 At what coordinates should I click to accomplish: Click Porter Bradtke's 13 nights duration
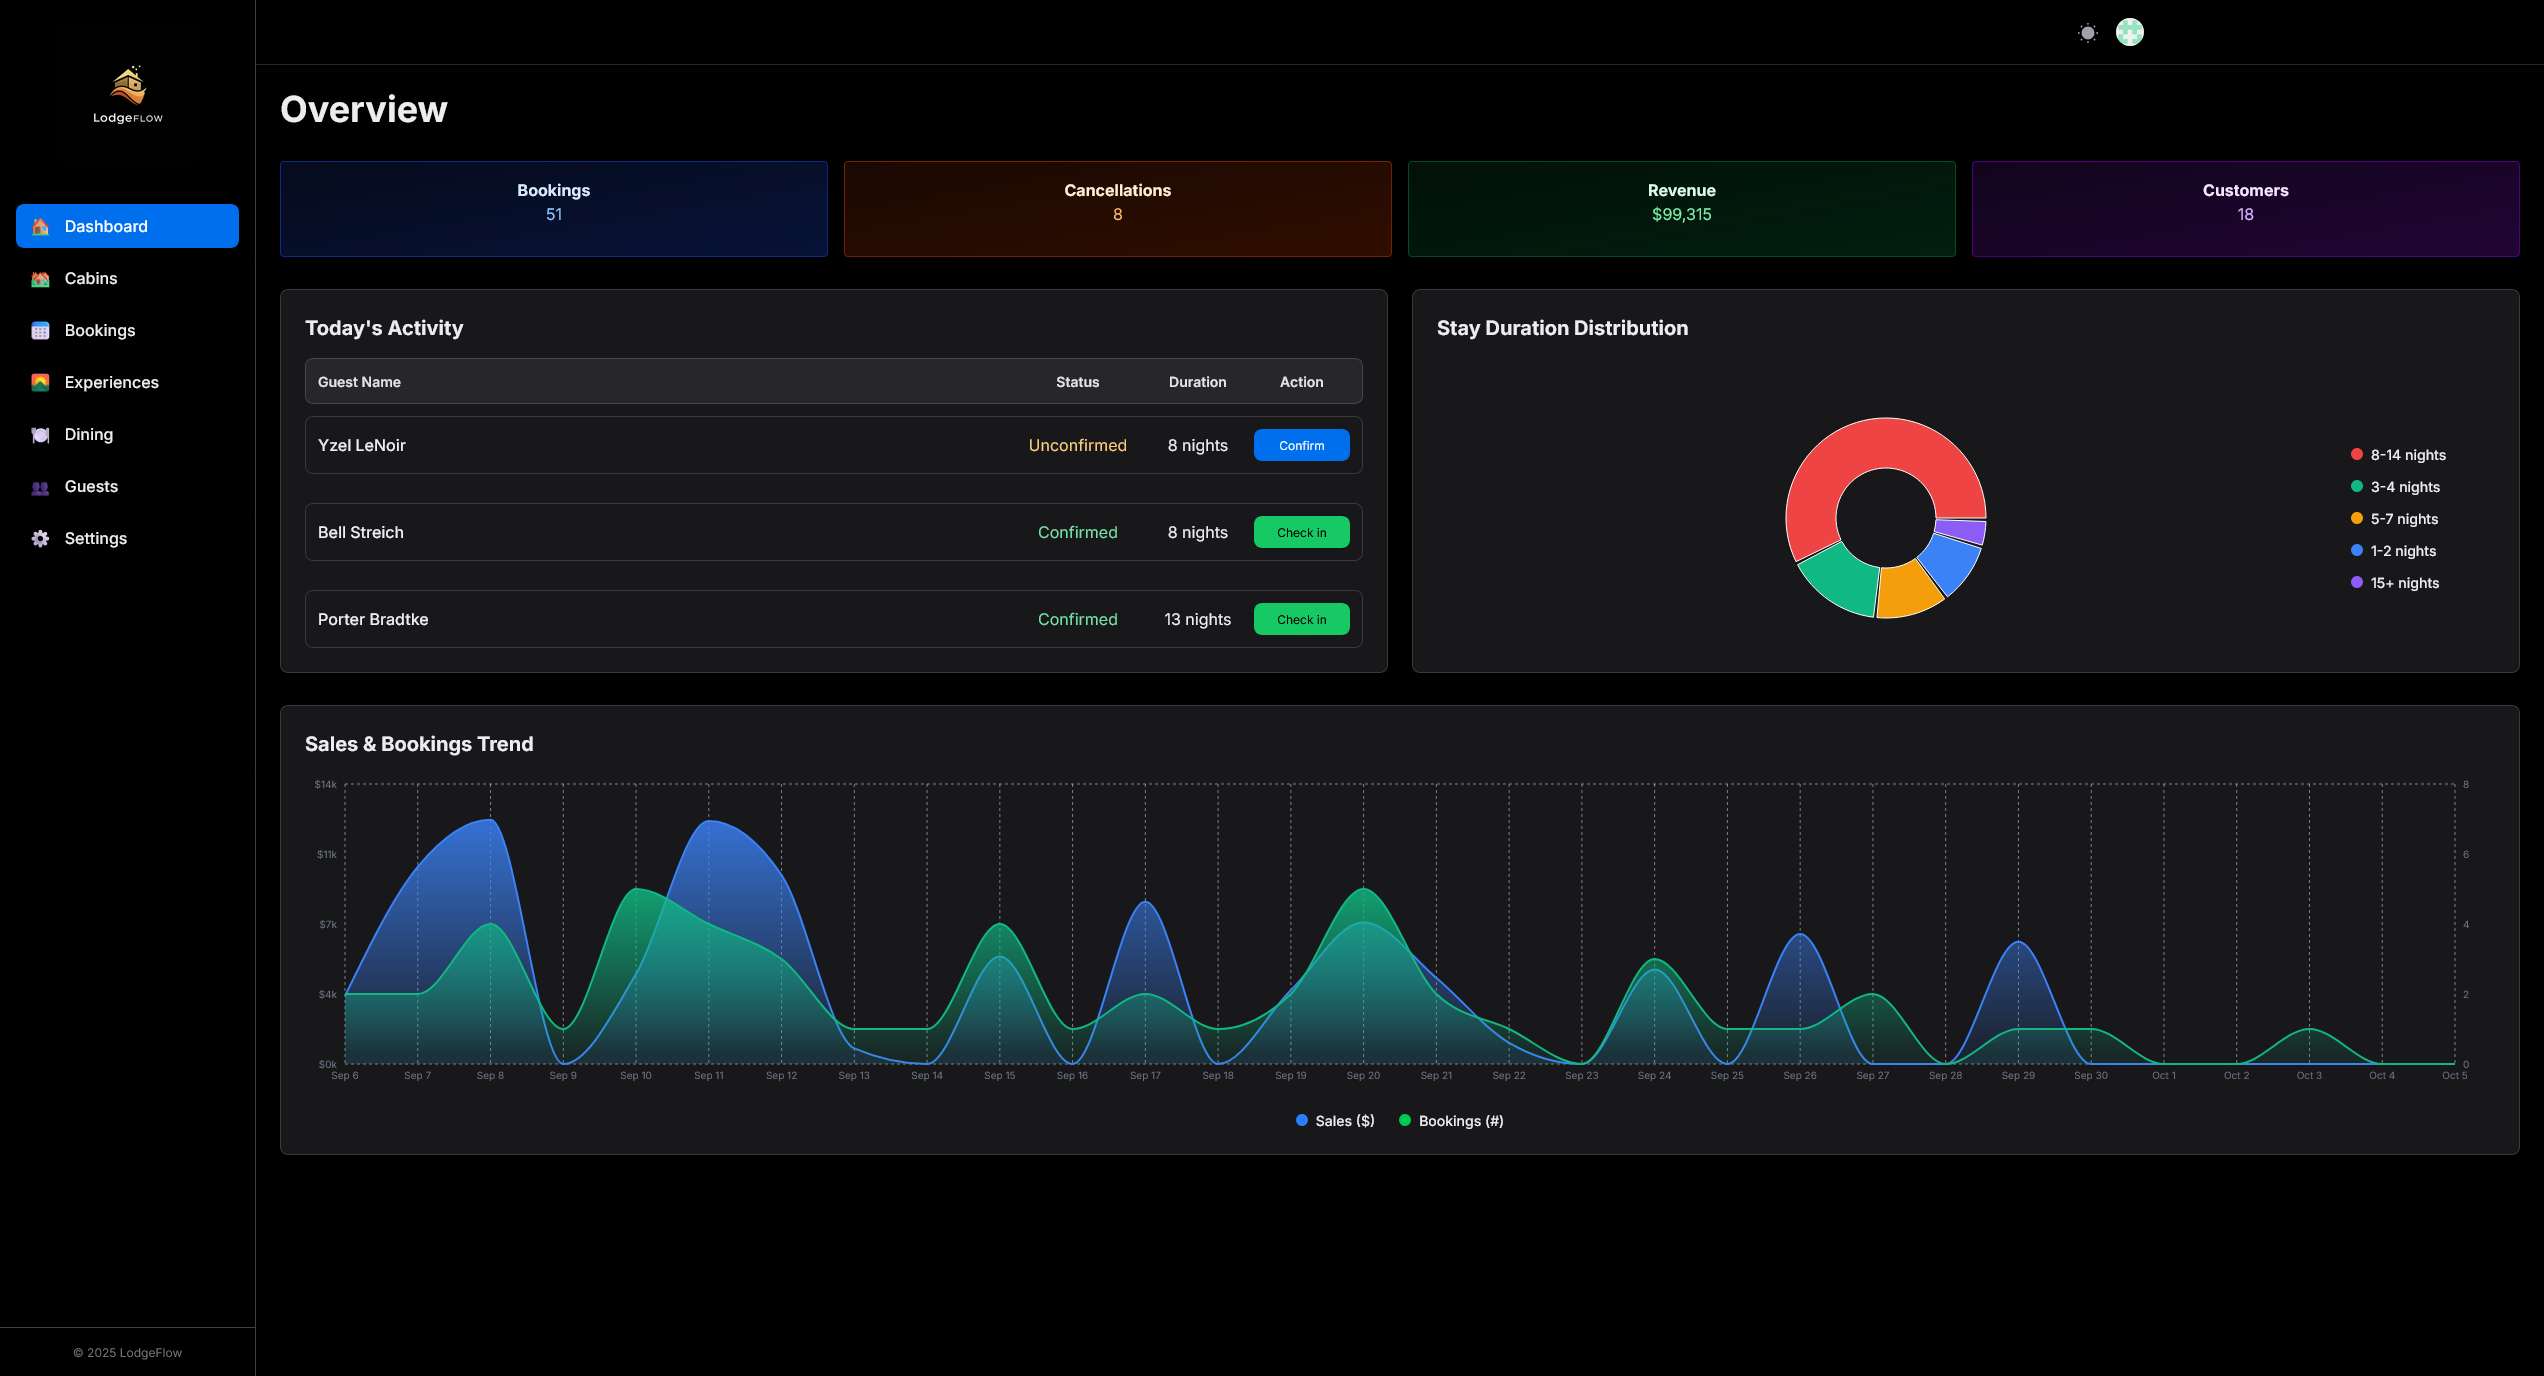pyautogui.click(x=1197, y=619)
